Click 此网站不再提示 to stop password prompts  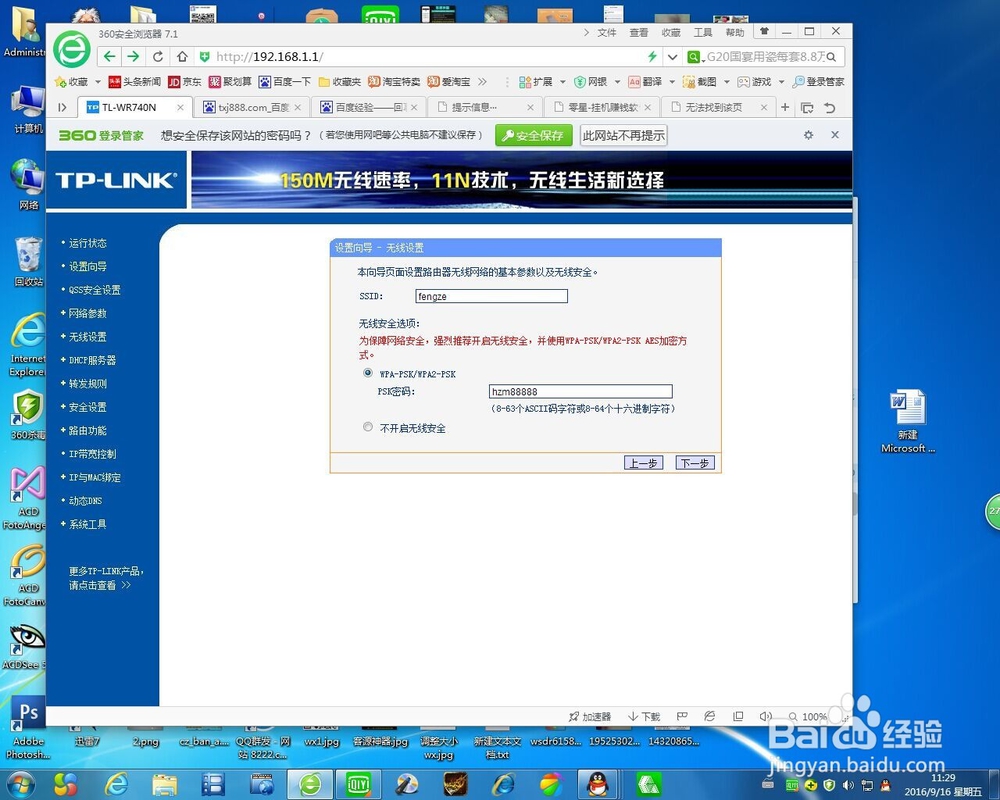pyautogui.click(x=623, y=134)
